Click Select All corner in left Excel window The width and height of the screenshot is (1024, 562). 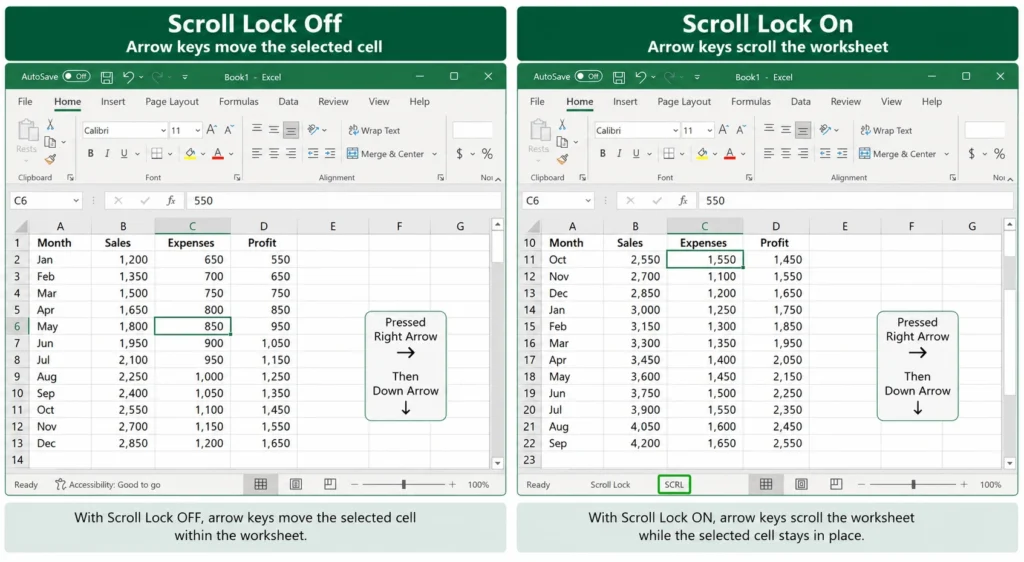click(x=20, y=226)
